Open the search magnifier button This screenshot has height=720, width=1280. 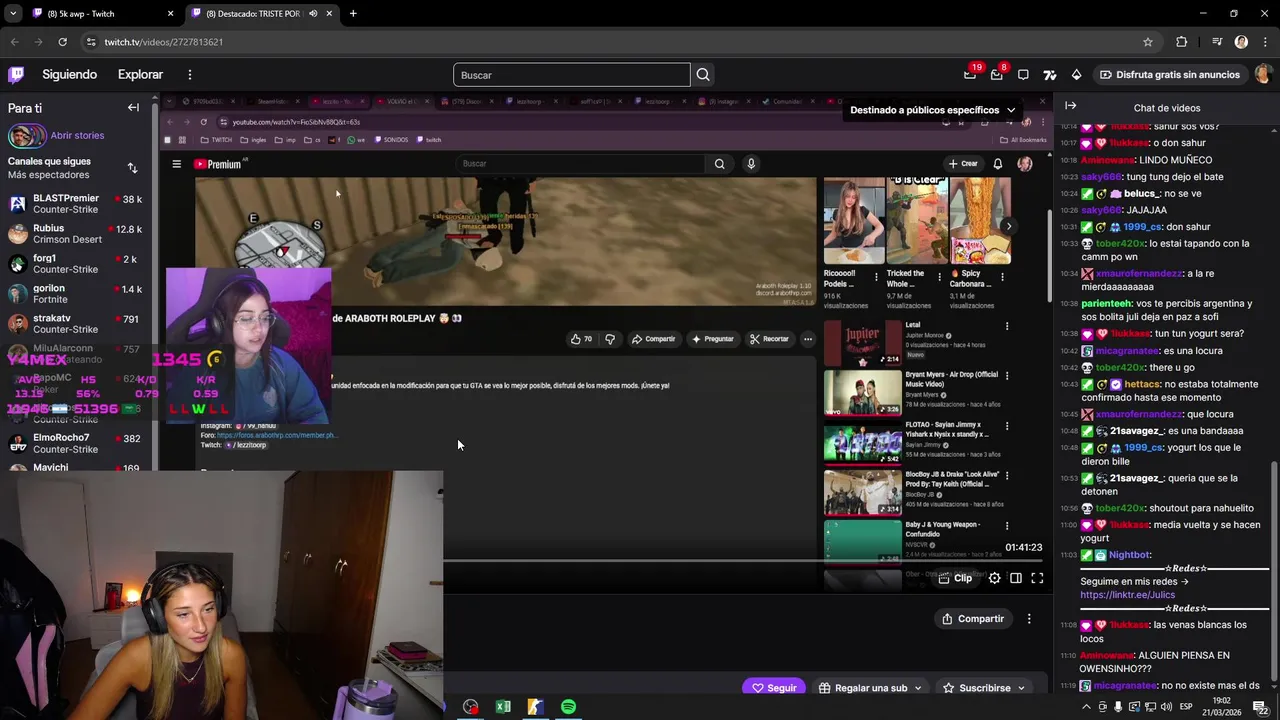[x=703, y=75]
